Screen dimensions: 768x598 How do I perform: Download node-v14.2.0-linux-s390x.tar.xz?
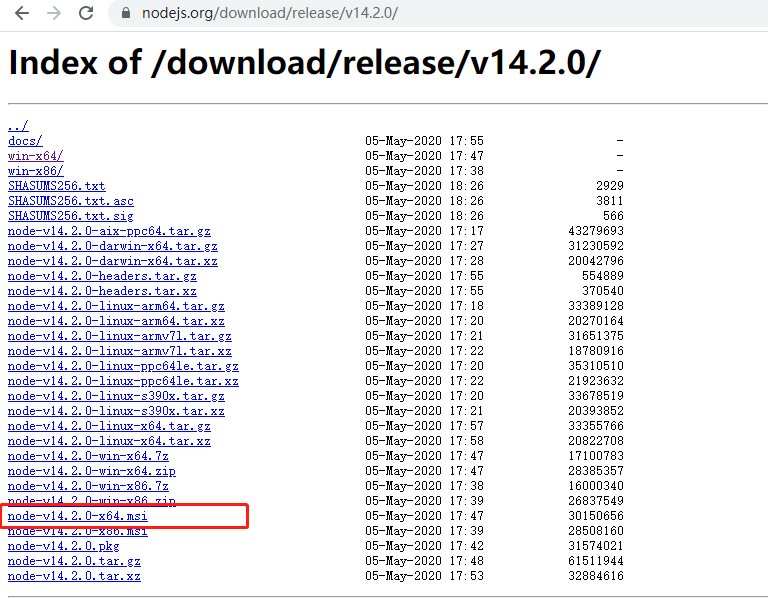click(x=116, y=411)
